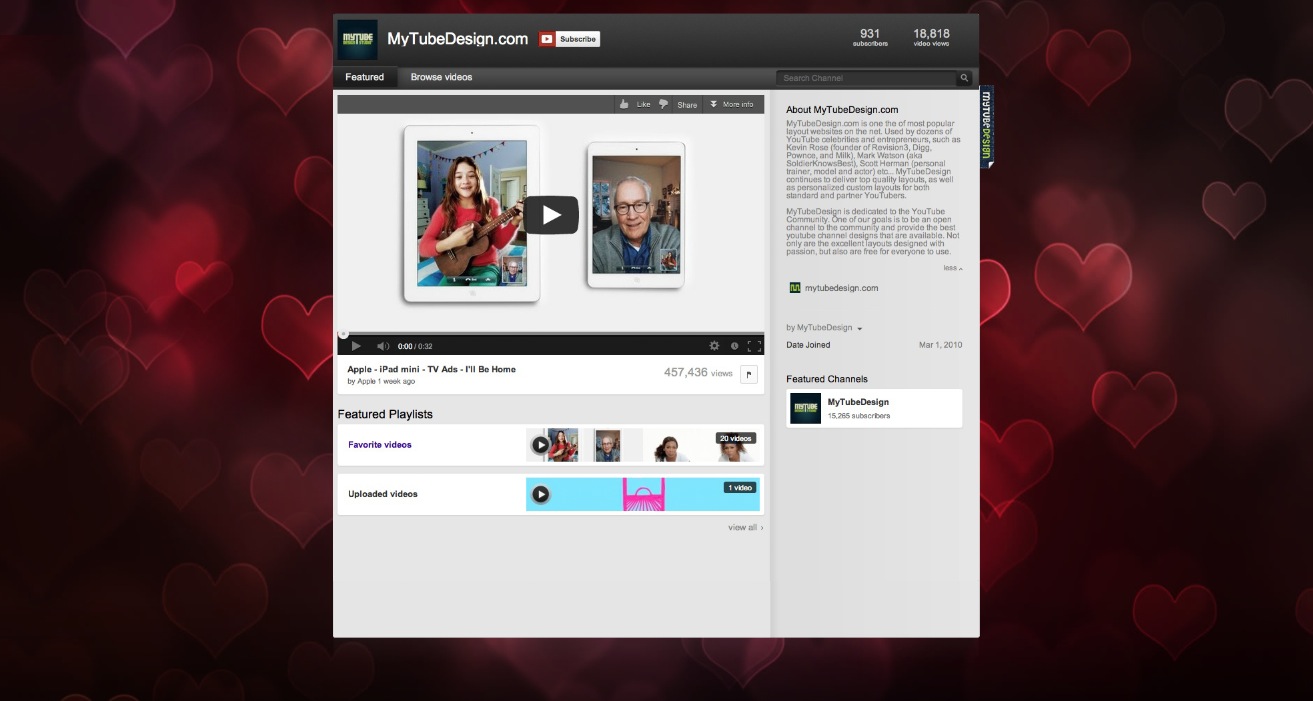Click the Share button above the video
This screenshot has height=701, width=1313.
coord(687,104)
